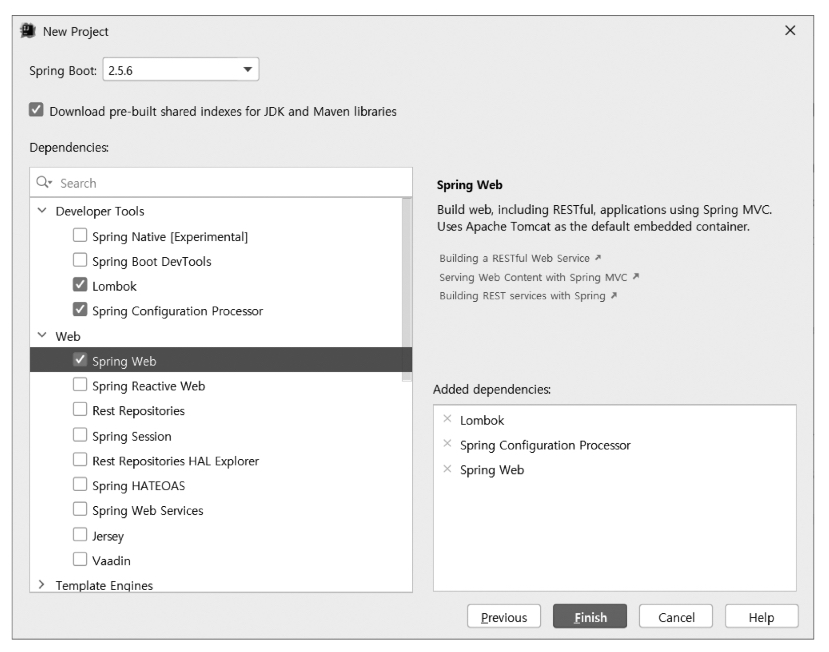
Task: Enable Spring HATEOAS checkbox
Action: 80,484
